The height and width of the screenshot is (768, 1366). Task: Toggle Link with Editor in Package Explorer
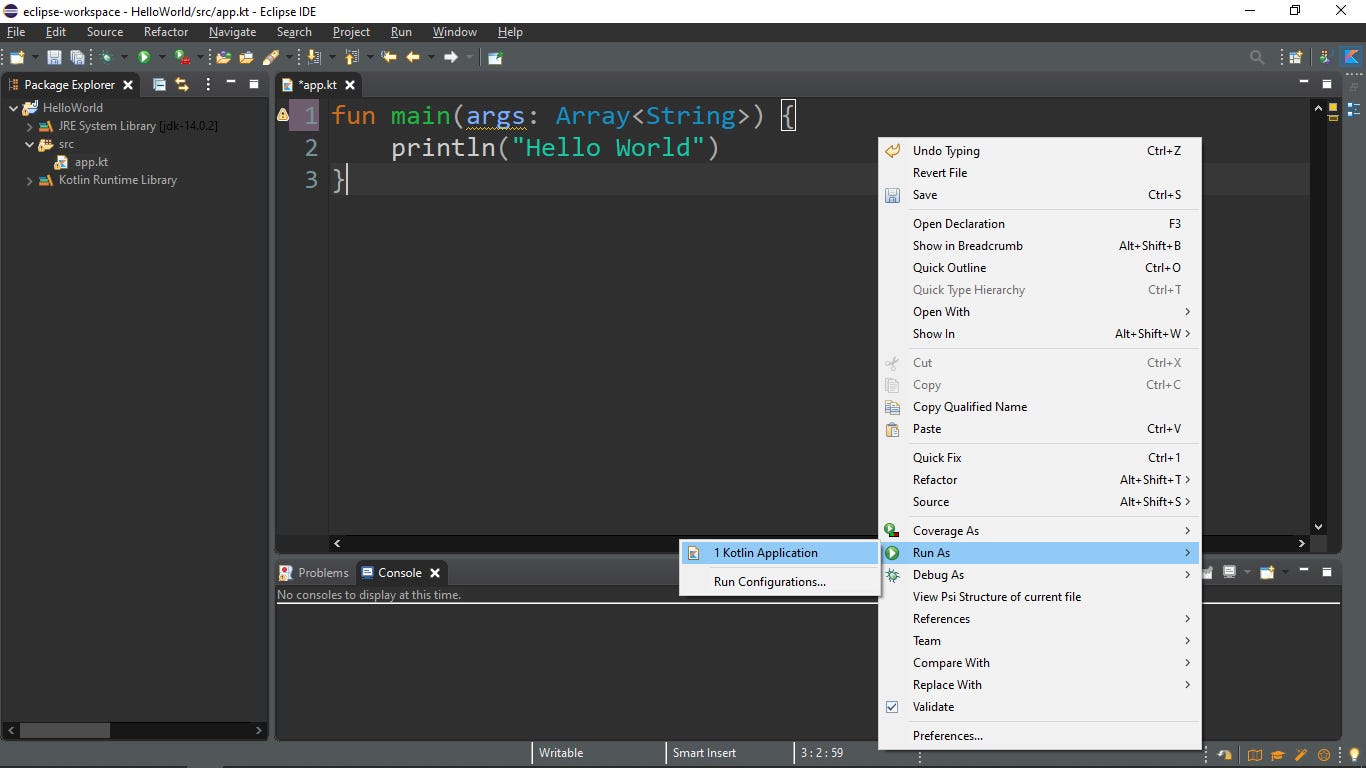point(182,85)
